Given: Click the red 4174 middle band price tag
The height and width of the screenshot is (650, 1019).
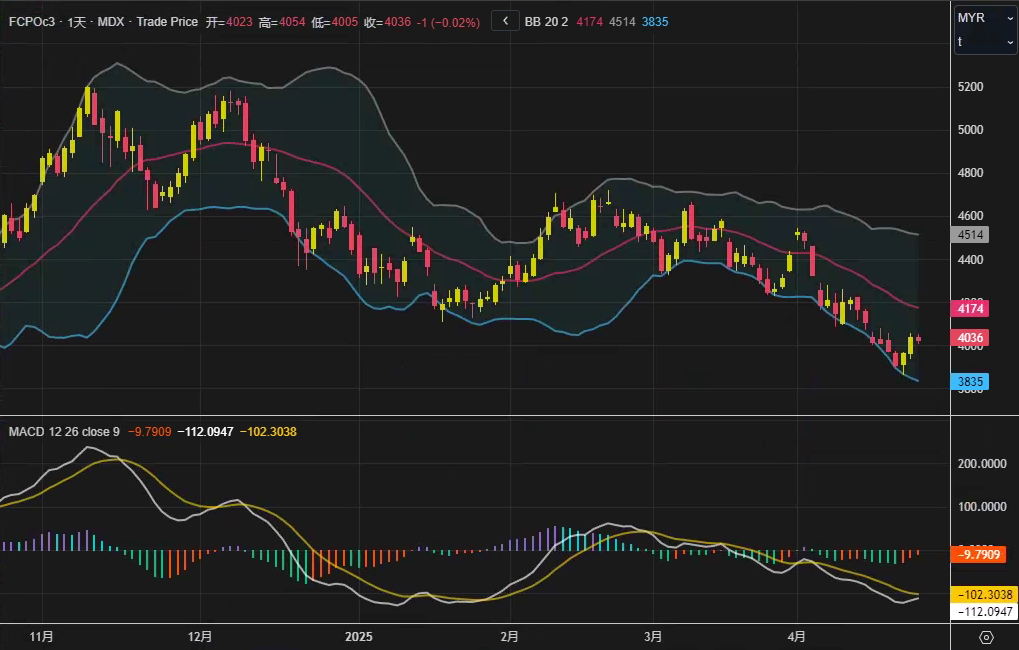Looking at the screenshot, I should (971, 309).
